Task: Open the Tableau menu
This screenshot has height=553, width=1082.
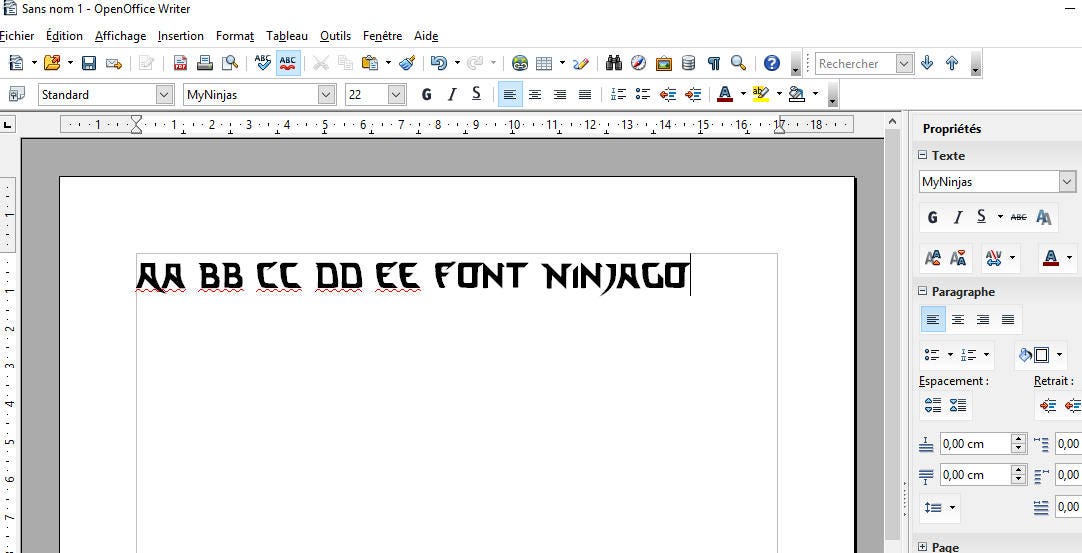Action: (287, 36)
